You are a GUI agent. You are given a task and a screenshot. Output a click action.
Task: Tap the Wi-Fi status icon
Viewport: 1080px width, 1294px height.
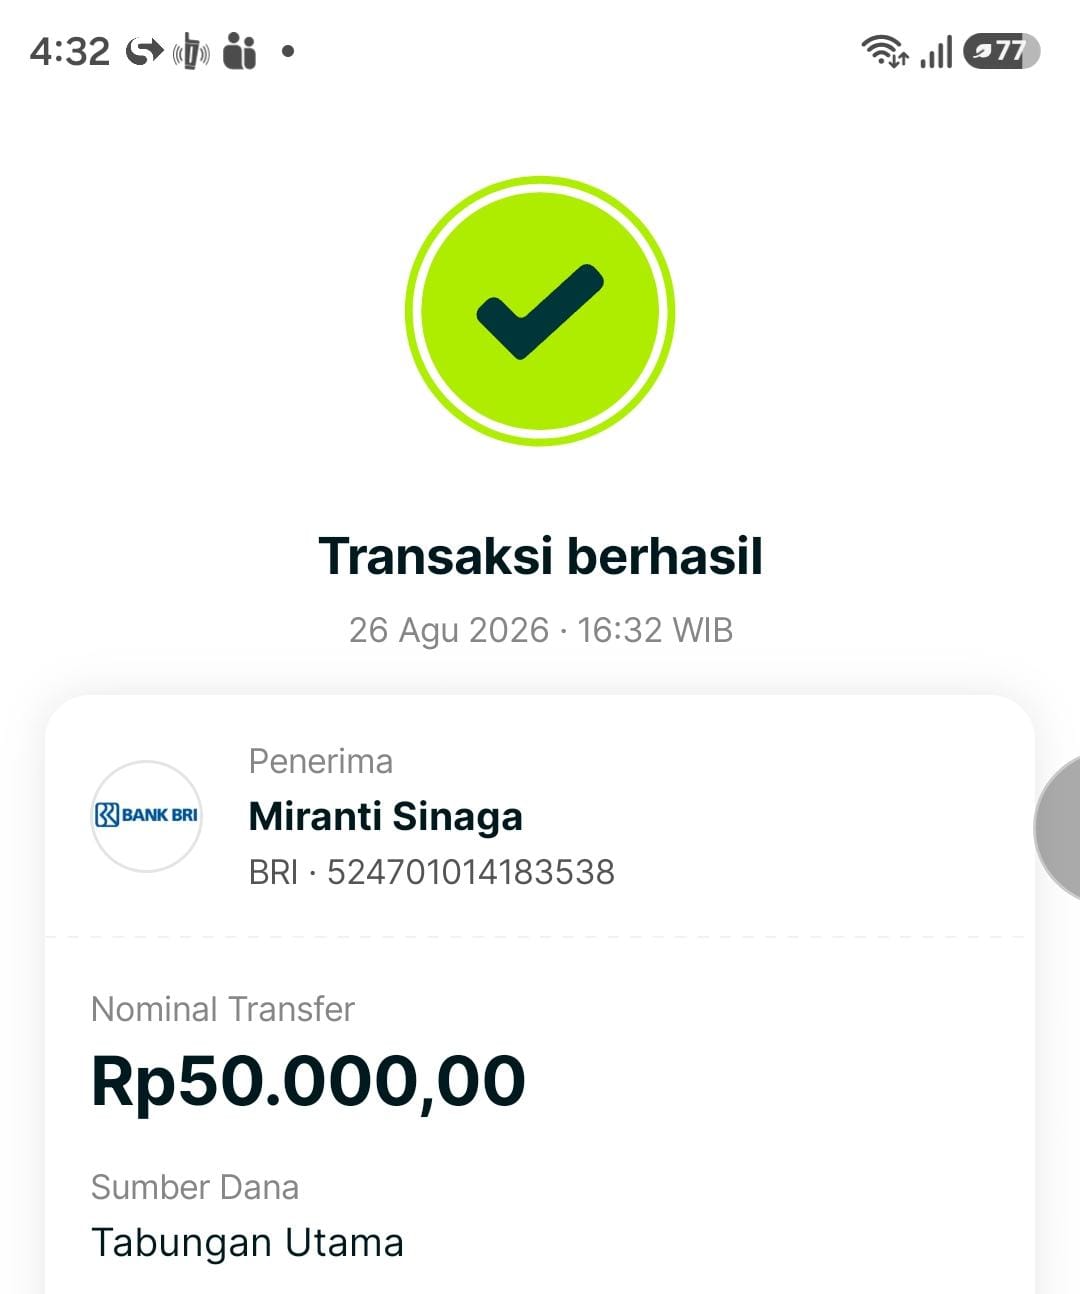click(885, 51)
